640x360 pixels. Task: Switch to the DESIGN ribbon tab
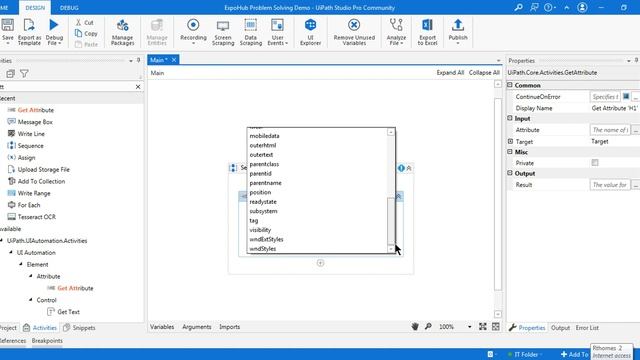[35, 8]
